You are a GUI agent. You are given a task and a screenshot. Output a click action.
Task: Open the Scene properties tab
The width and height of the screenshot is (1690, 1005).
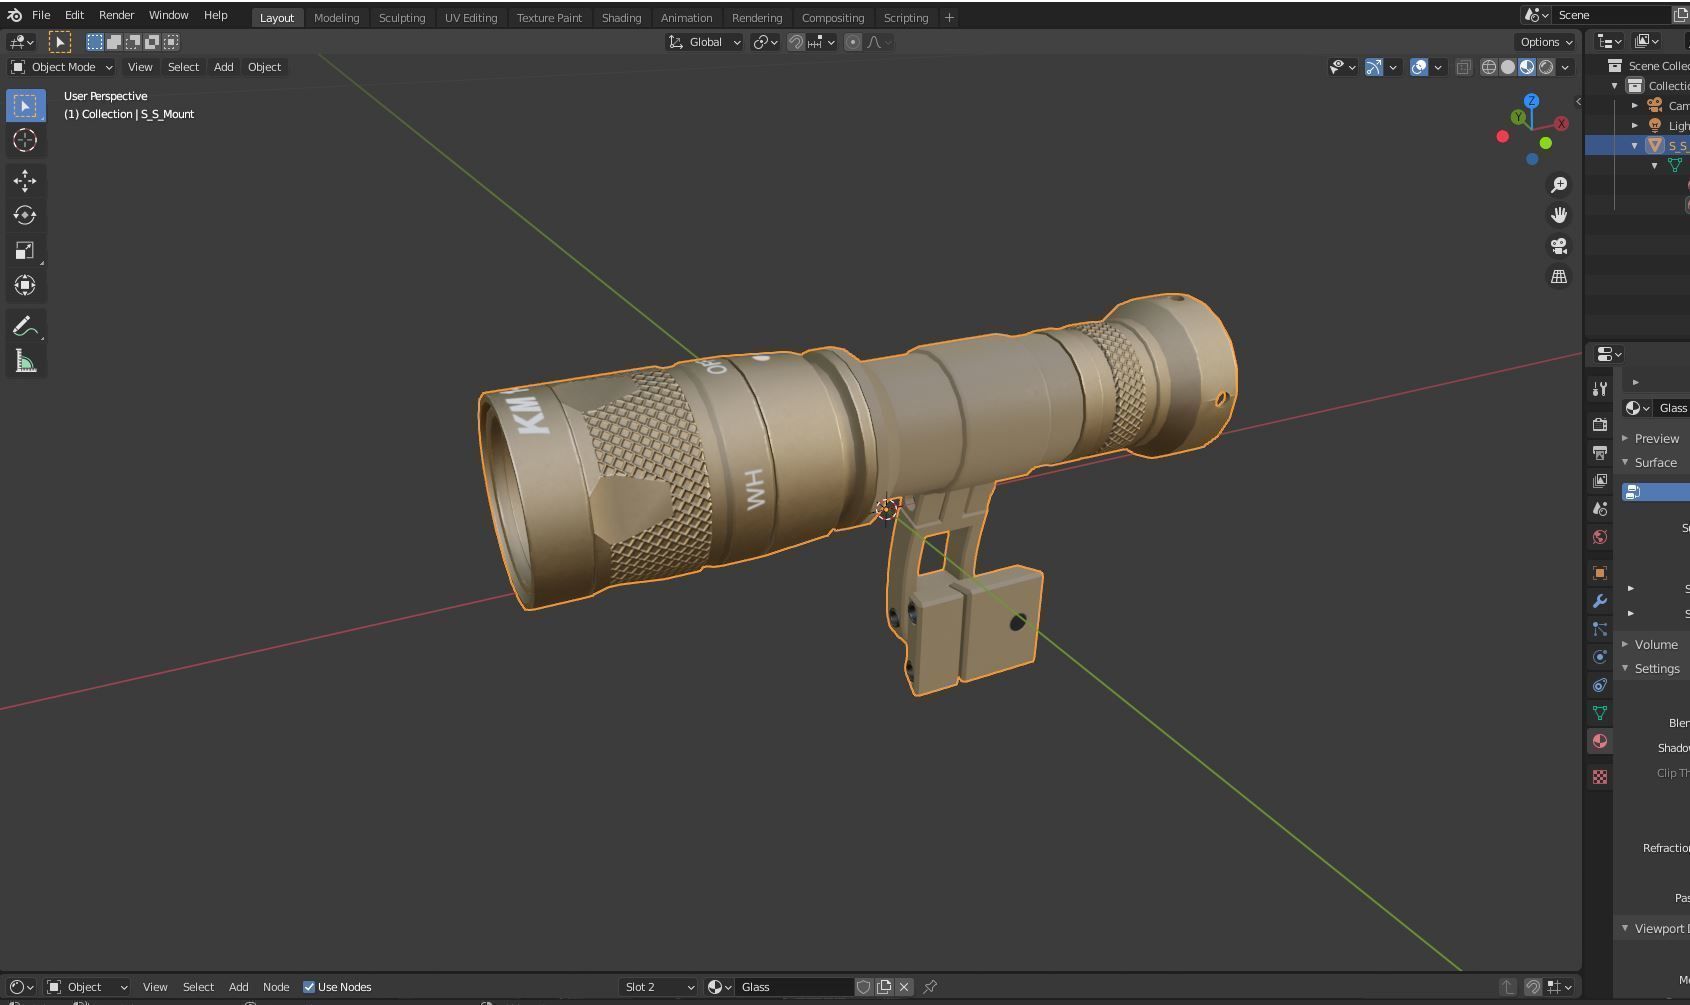[1600, 509]
